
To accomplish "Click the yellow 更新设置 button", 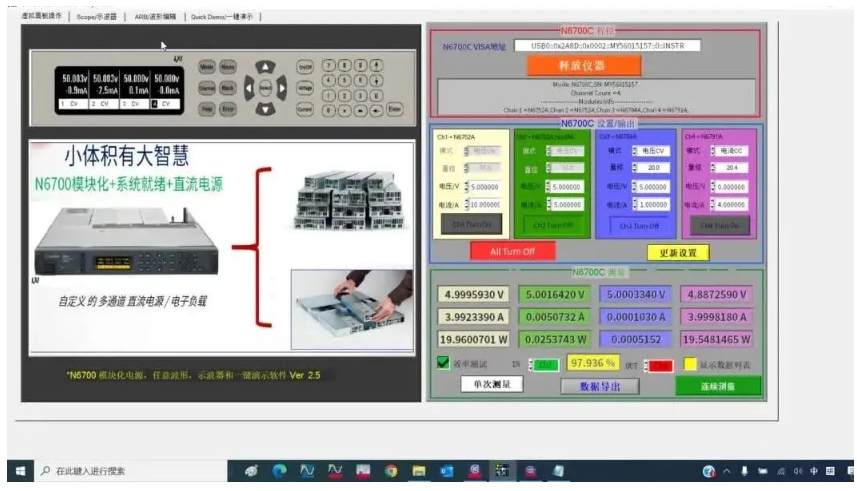I will (678, 253).
